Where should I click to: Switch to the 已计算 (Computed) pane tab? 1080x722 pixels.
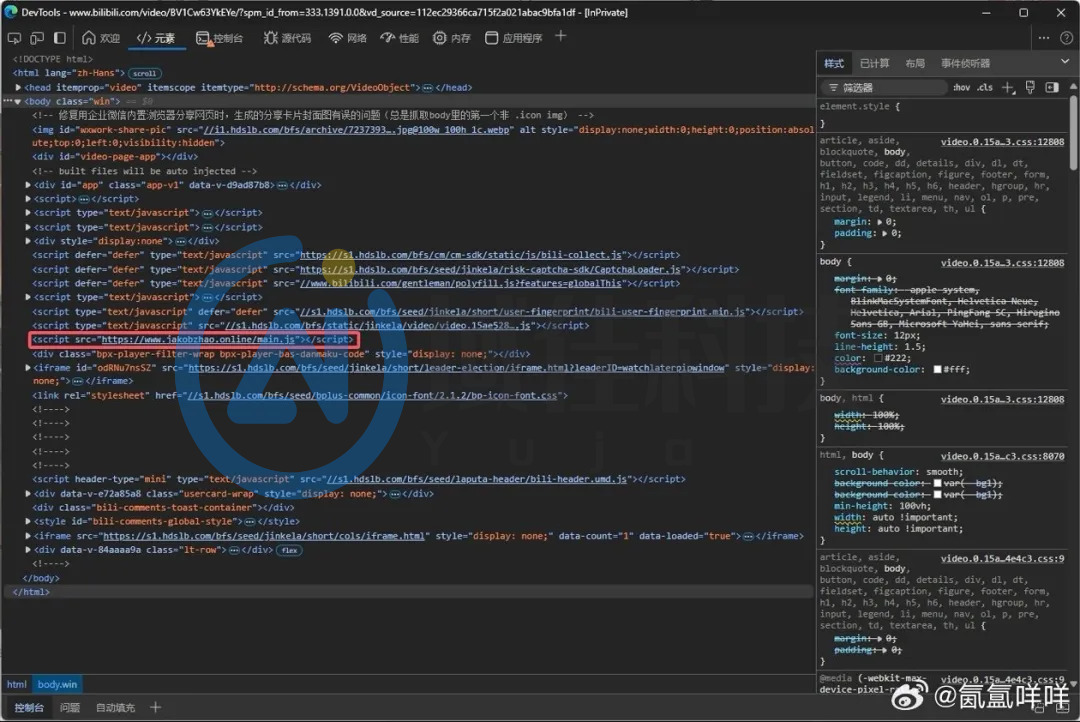[x=875, y=63]
